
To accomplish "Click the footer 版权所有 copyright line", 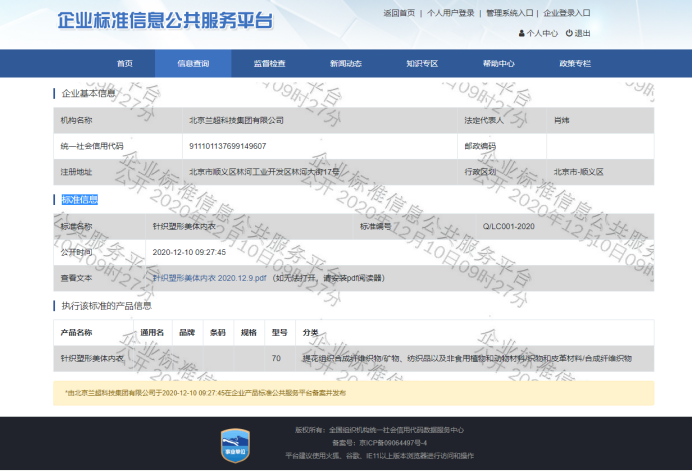I will [380, 430].
